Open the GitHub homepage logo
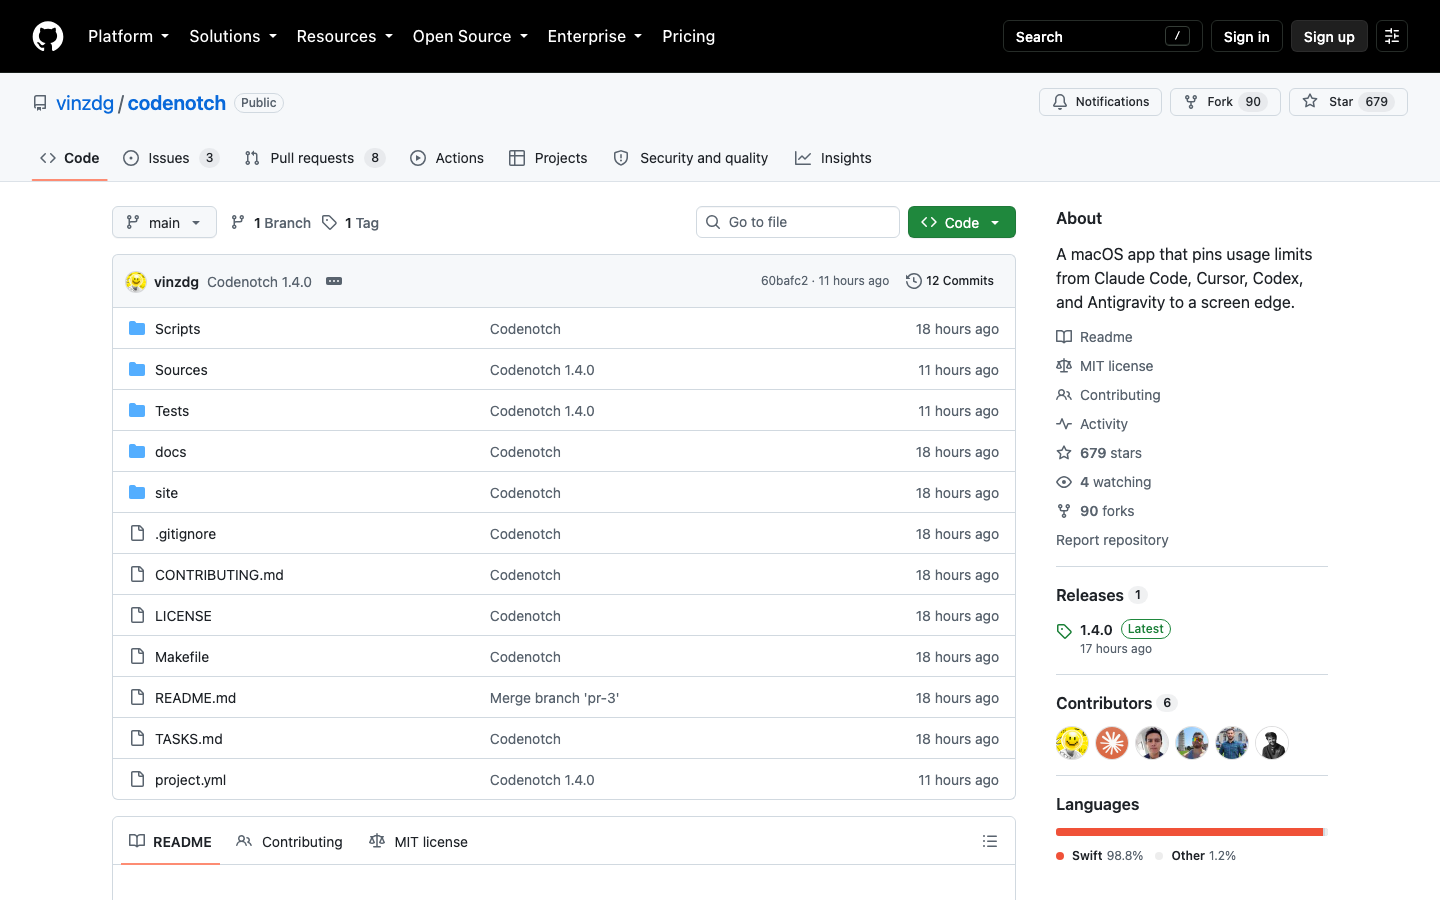Screen dimensions: 1440x900 coord(48,36)
